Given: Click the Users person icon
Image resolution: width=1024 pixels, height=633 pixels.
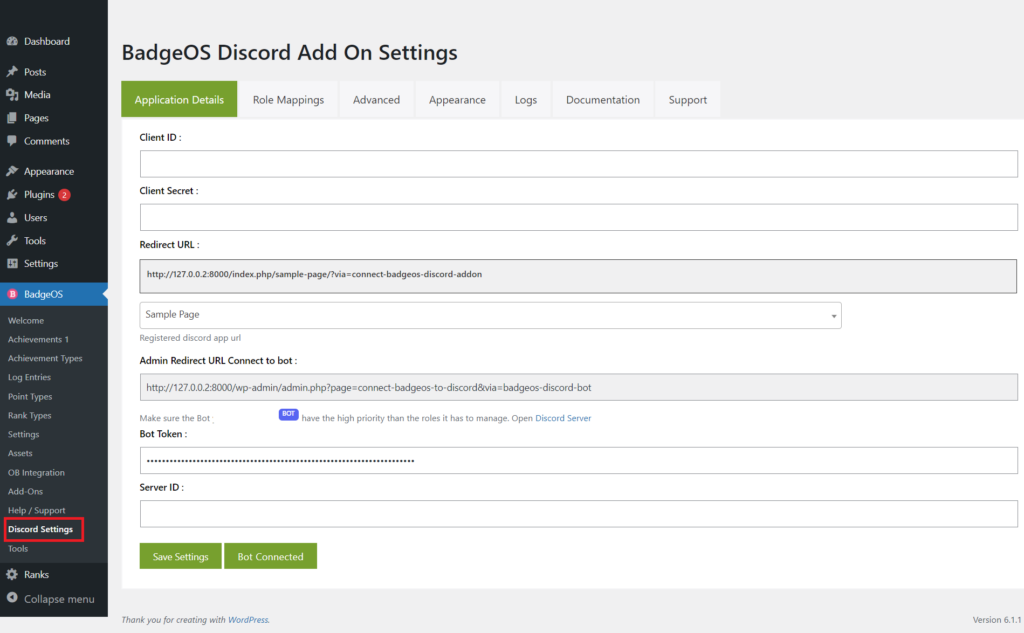Looking at the screenshot, I should pyautogui.click(x=12, y=218).
